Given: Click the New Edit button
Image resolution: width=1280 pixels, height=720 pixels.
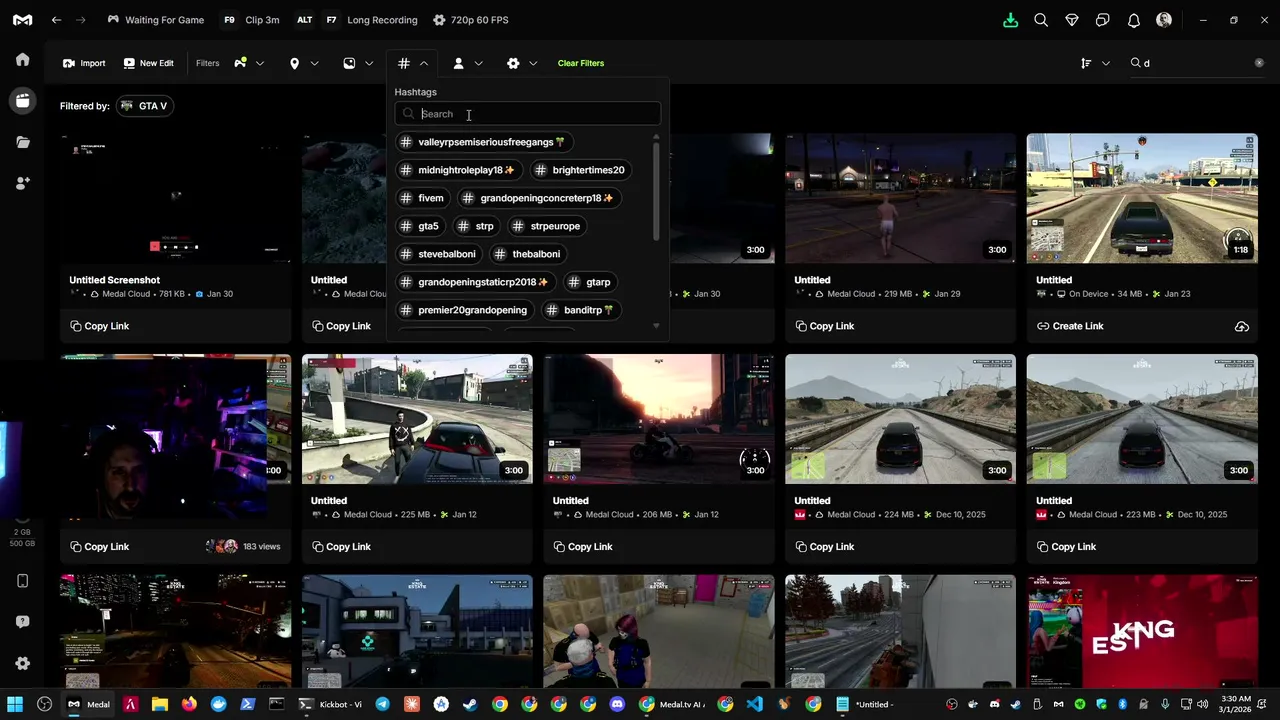Looking at the screenshot, I should (148, 63).
